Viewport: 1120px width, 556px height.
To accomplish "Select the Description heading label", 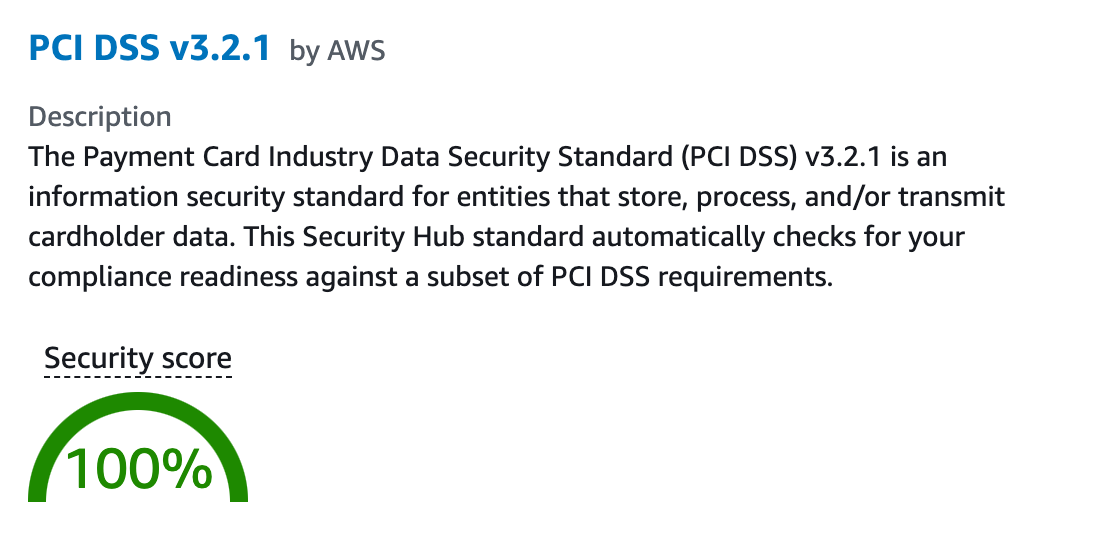I will (x=100, y=117).
